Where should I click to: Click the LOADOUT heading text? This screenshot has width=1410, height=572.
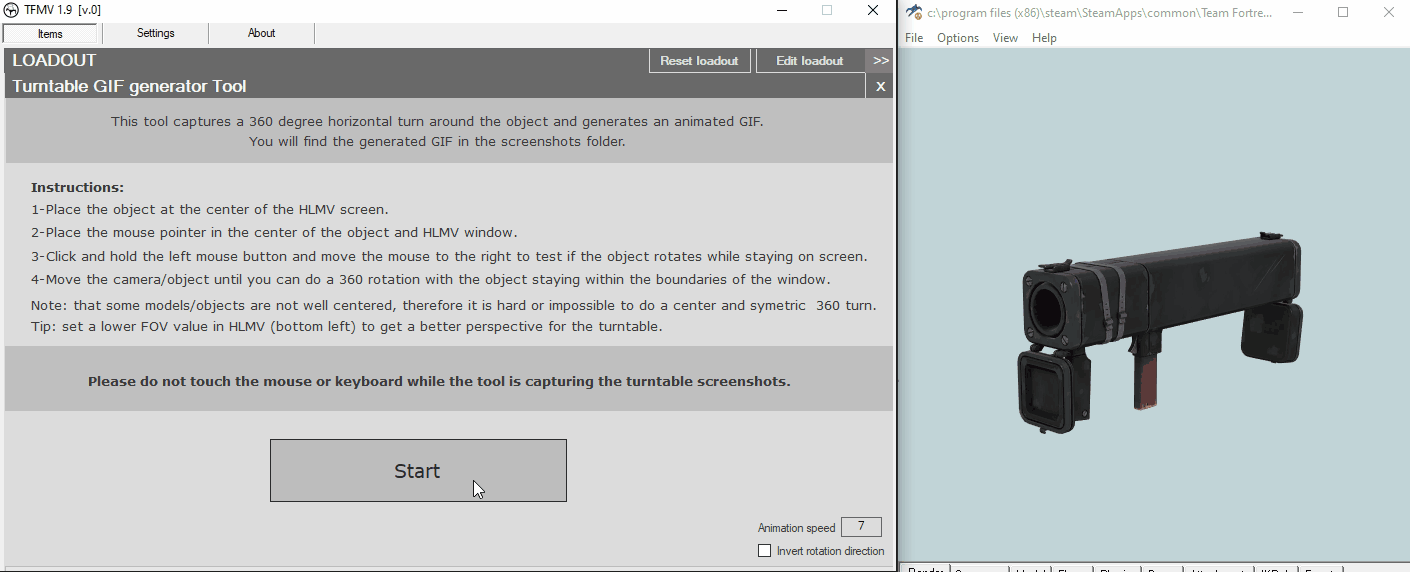point(54,61)
